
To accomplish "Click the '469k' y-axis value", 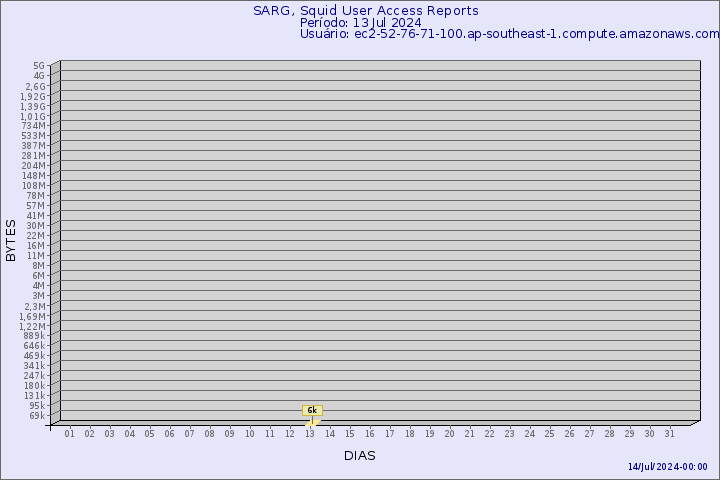I will [x=34, y=356].
